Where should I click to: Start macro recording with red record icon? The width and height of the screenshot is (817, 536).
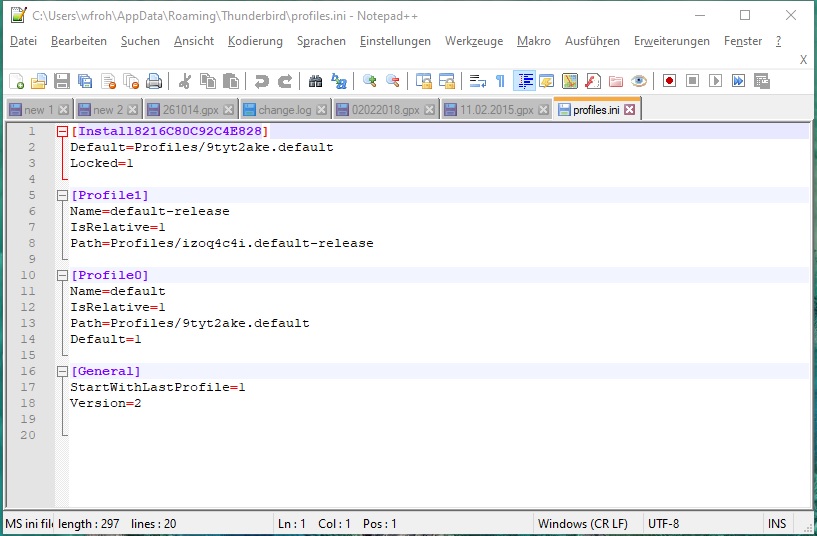pyautogui.click(x=669, y=81)
